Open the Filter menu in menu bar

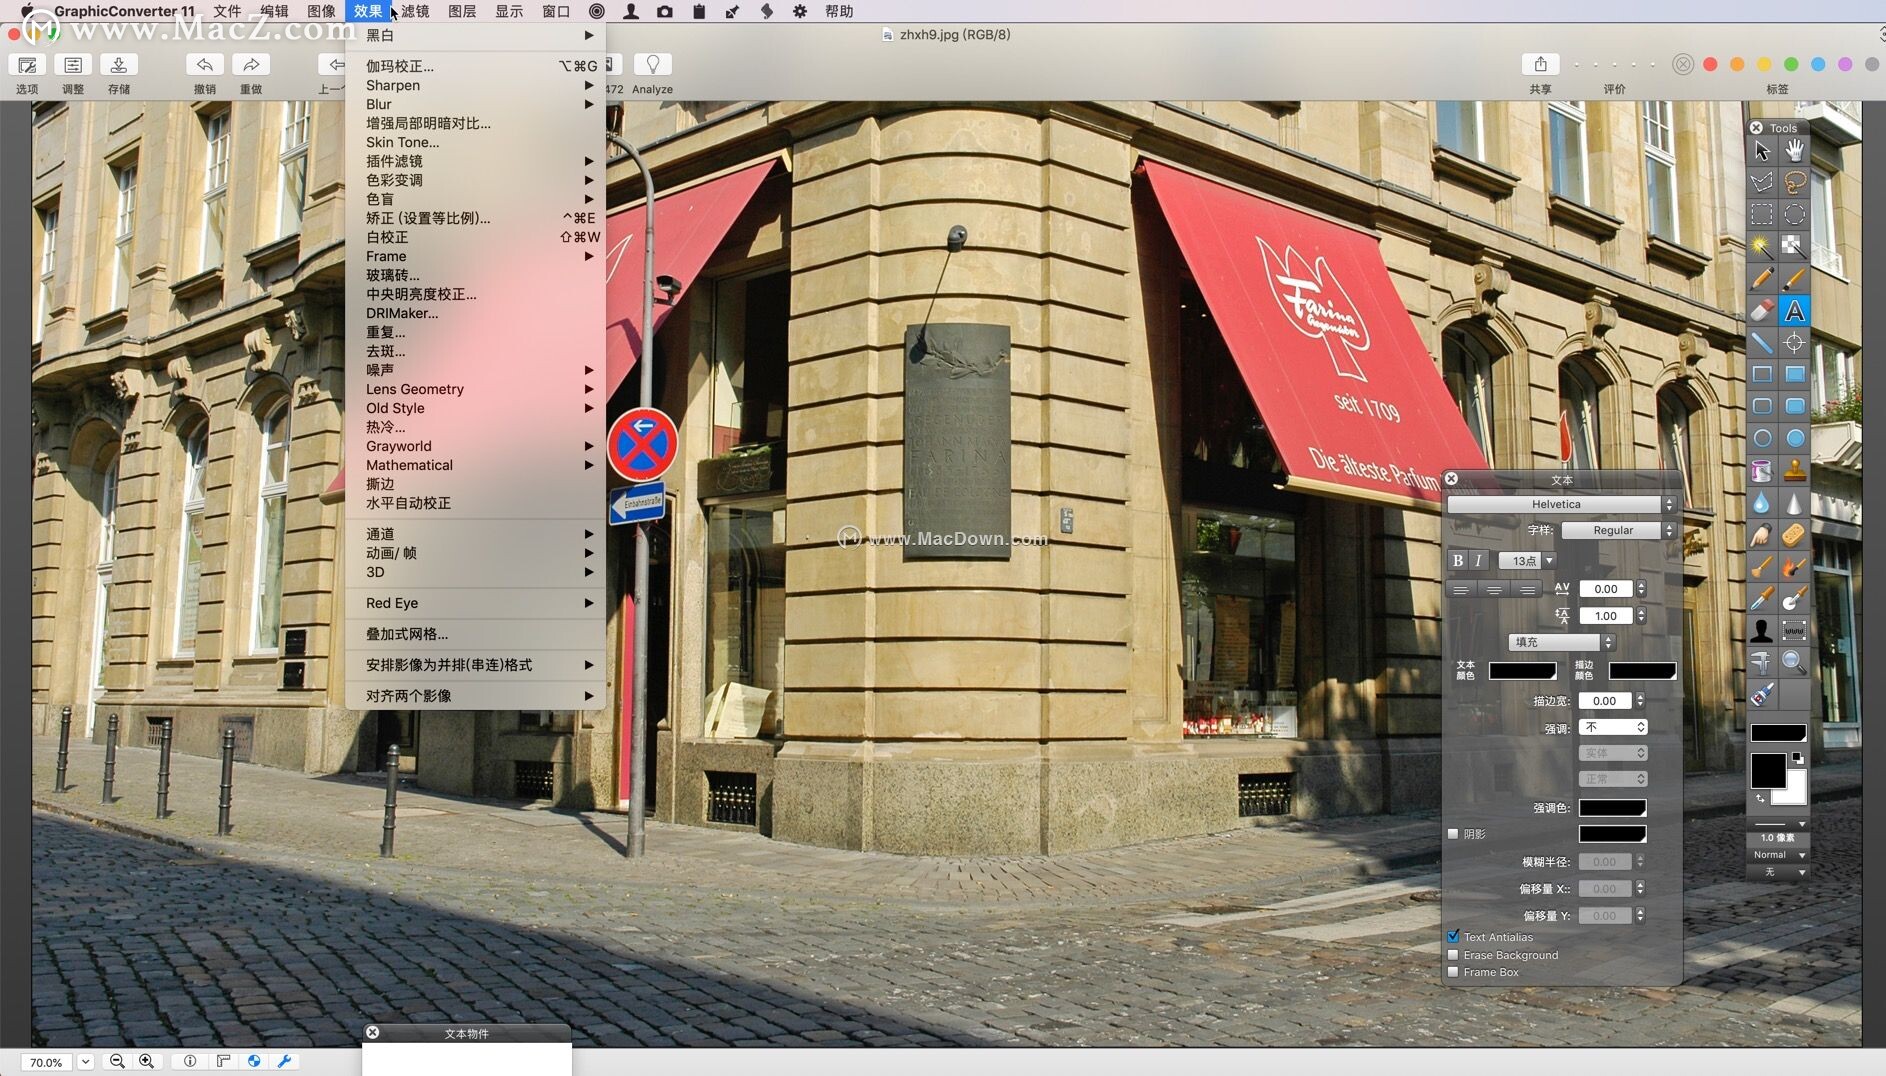[x=415, y=11]
